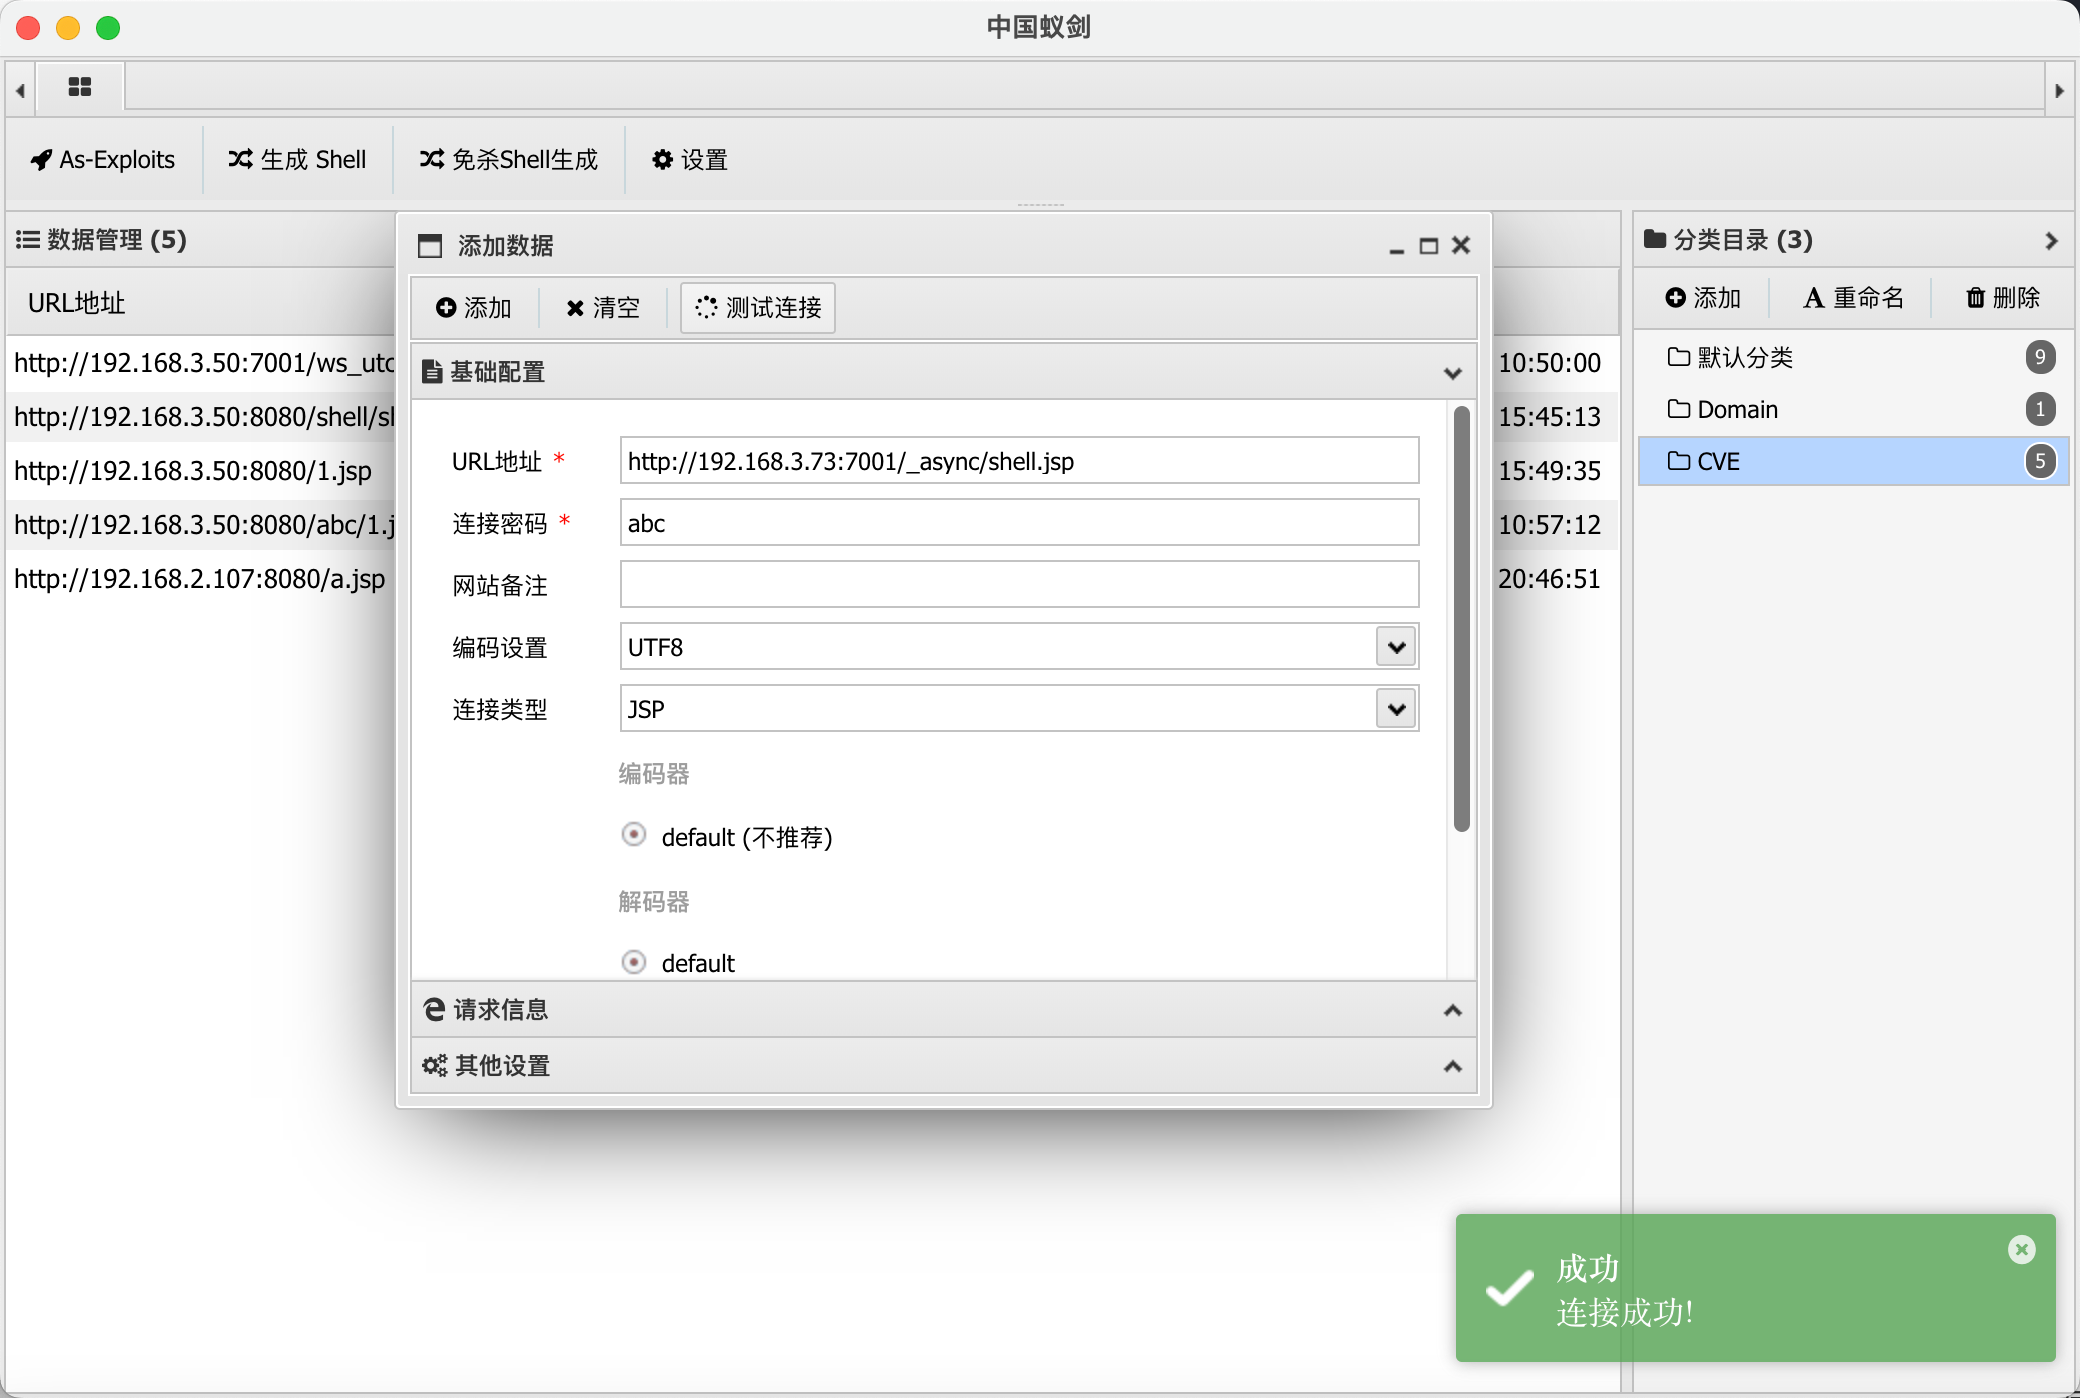
Task: Open the 连接类型 JSP dropdown
Action: 1396,709
